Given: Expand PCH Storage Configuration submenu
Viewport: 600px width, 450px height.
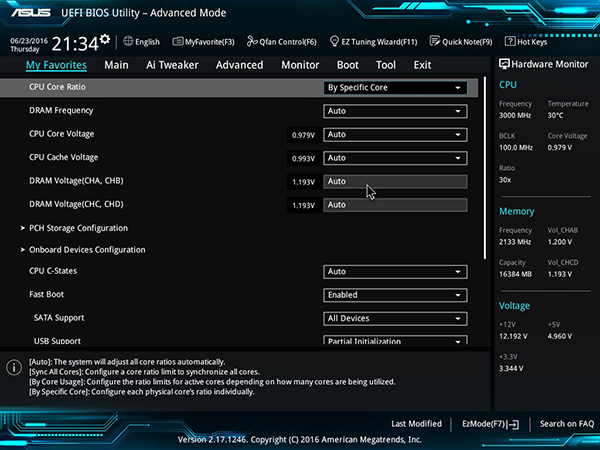Looking at the screenshot, I should [x=78, y=228].
